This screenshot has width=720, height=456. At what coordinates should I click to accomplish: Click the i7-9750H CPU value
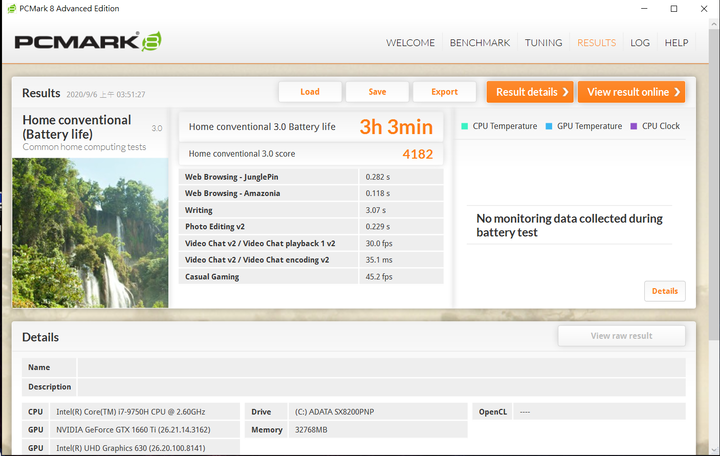[130, 412]
